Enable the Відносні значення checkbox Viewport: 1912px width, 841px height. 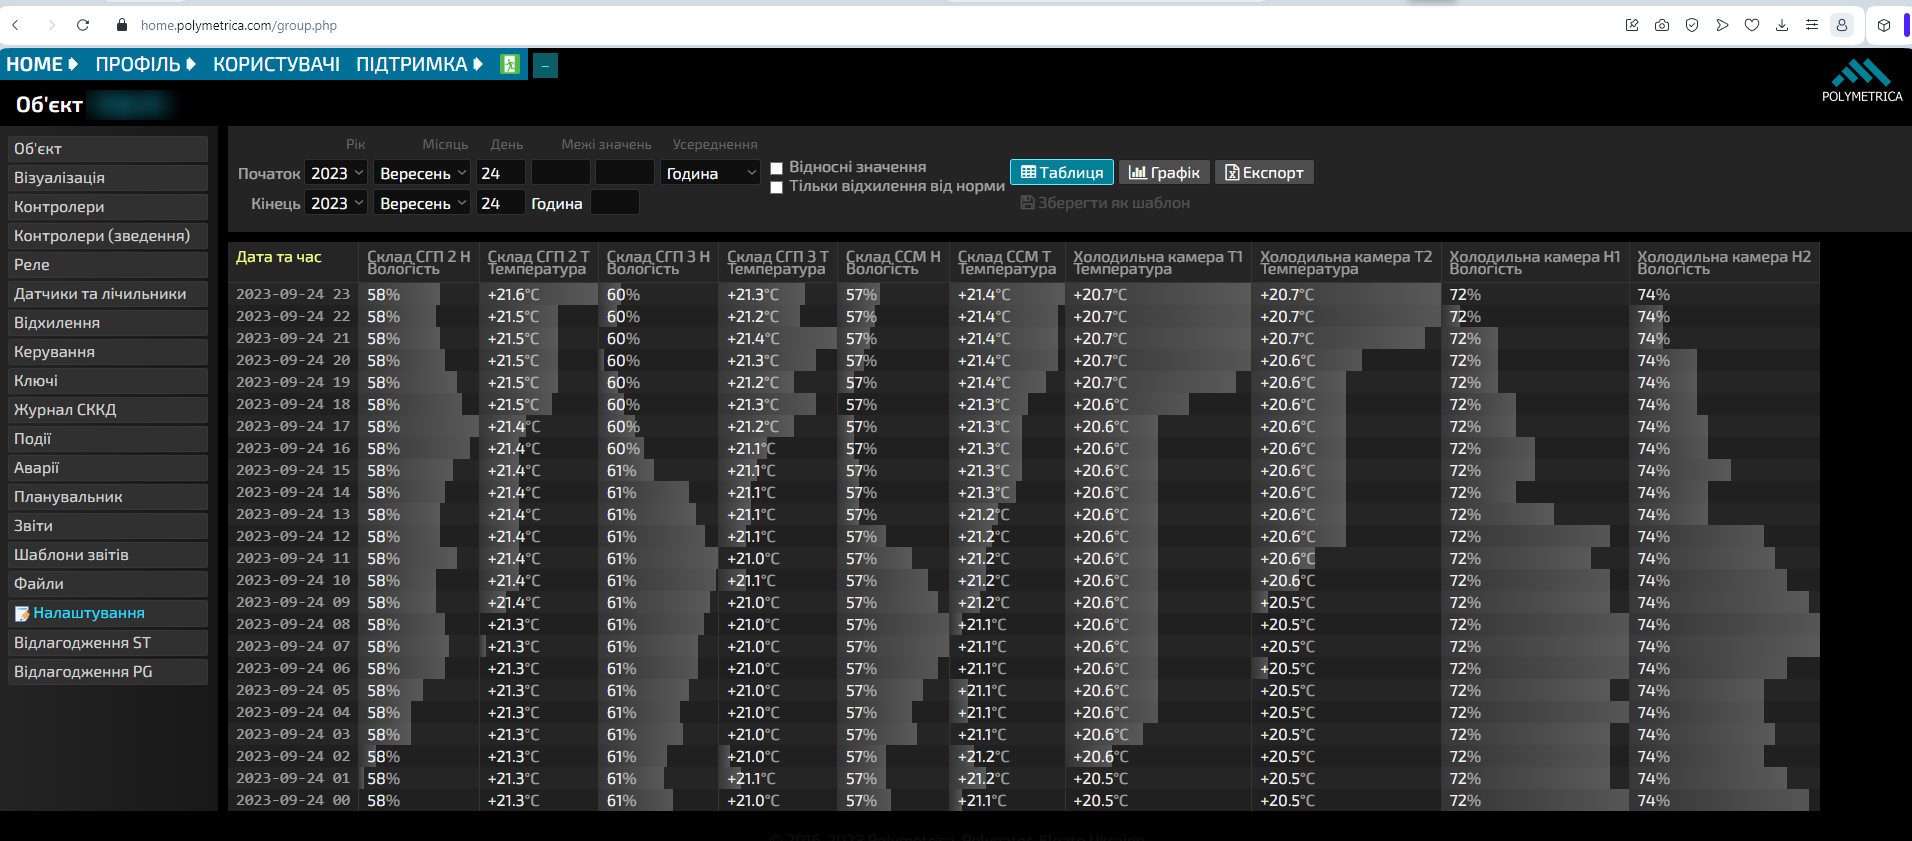776,168
